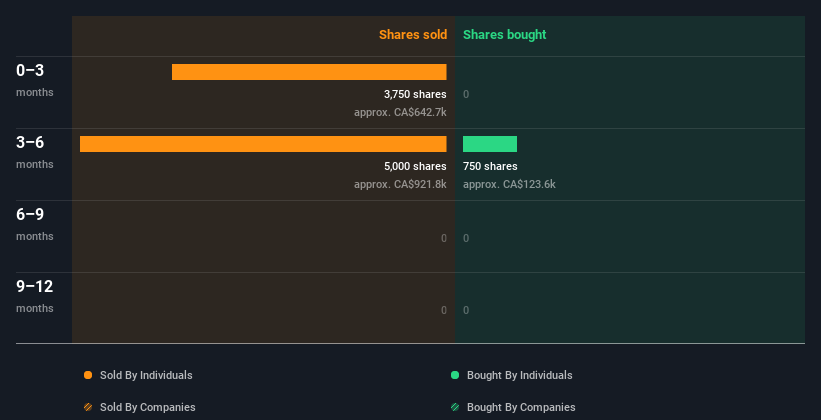Click the striped Bought By Companies legend icon
Viewport: 821px width, 420px height.
(x=455, y=407)
